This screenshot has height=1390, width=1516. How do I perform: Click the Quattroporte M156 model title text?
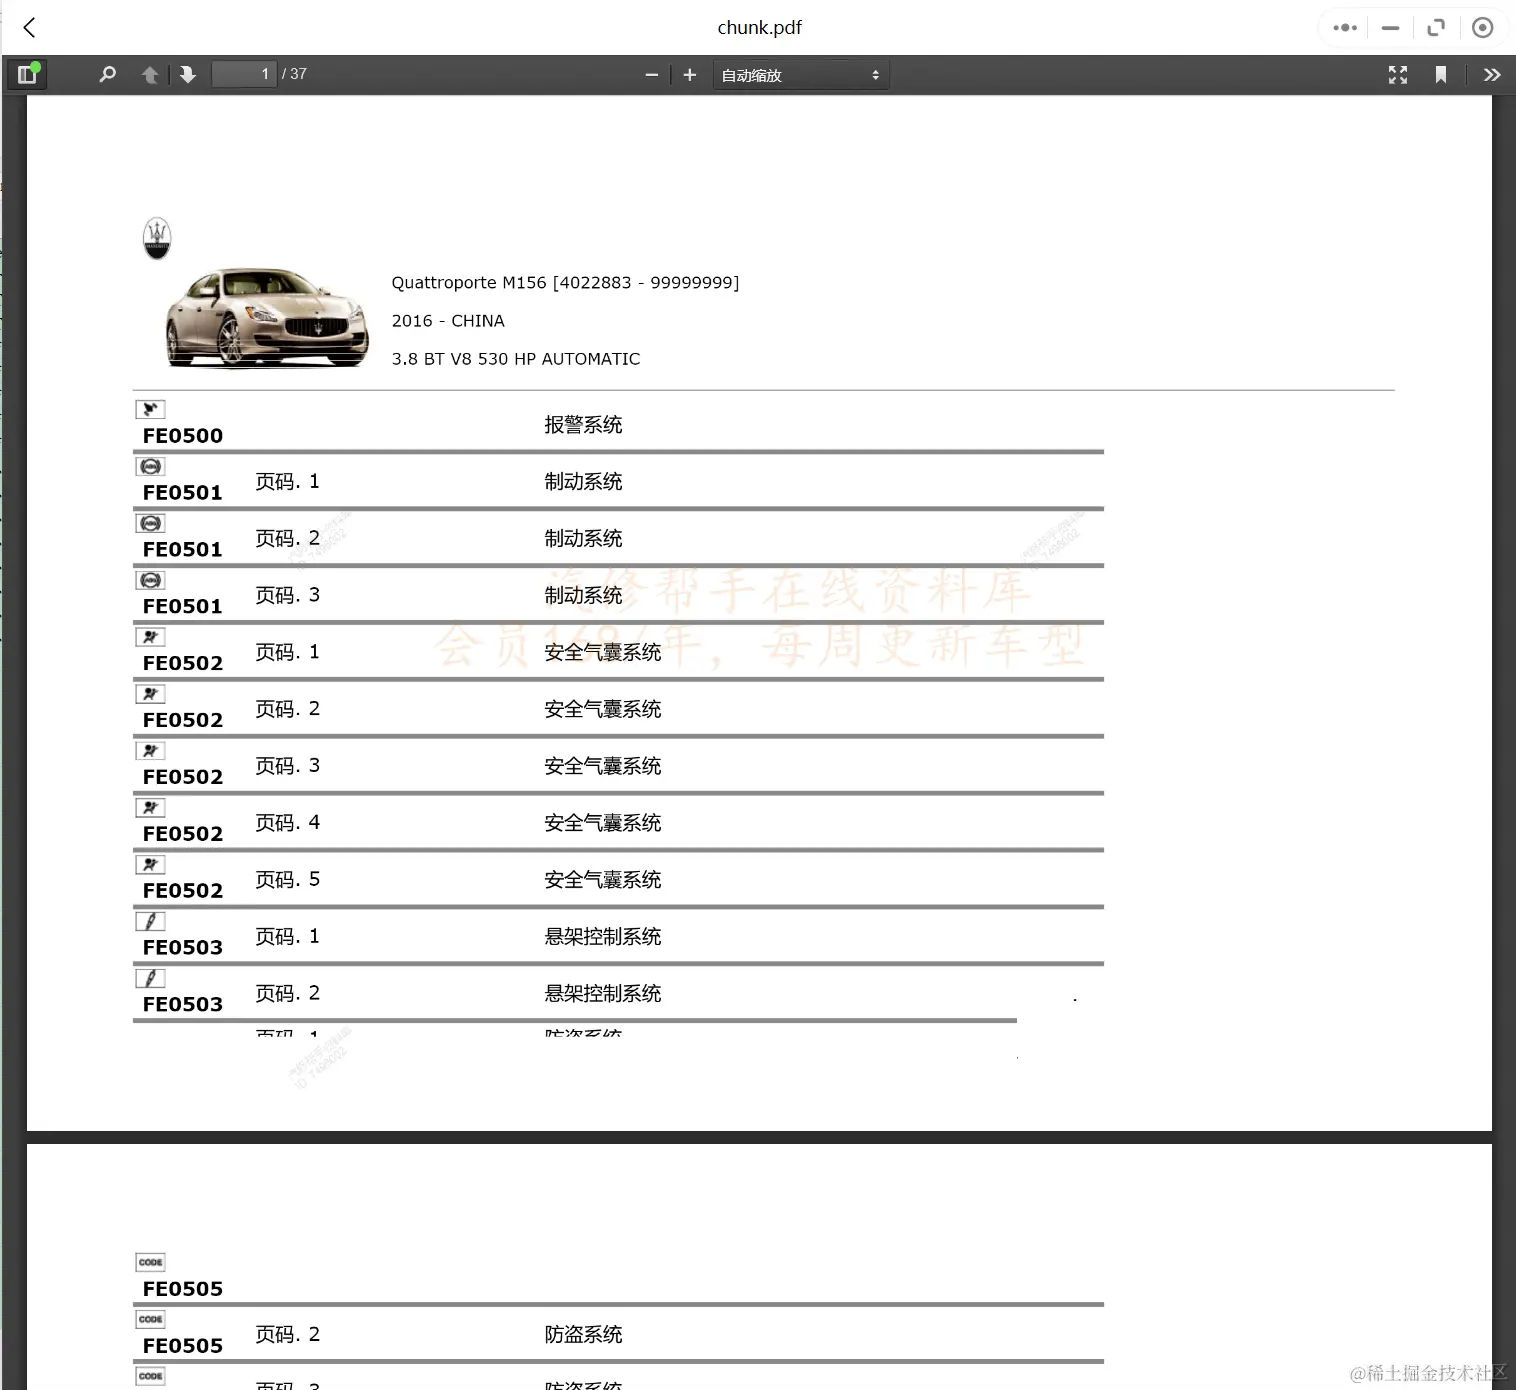(x=565, y=283)
